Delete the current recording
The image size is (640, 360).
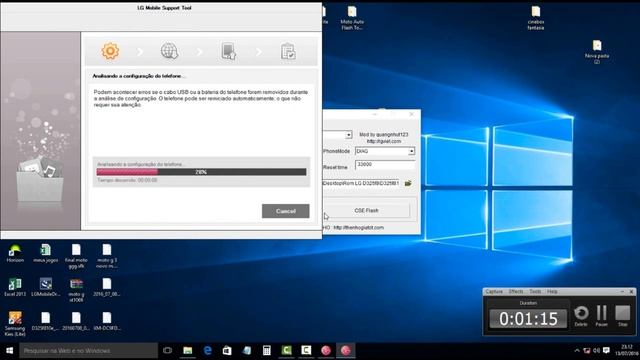[x=581, y=316]
